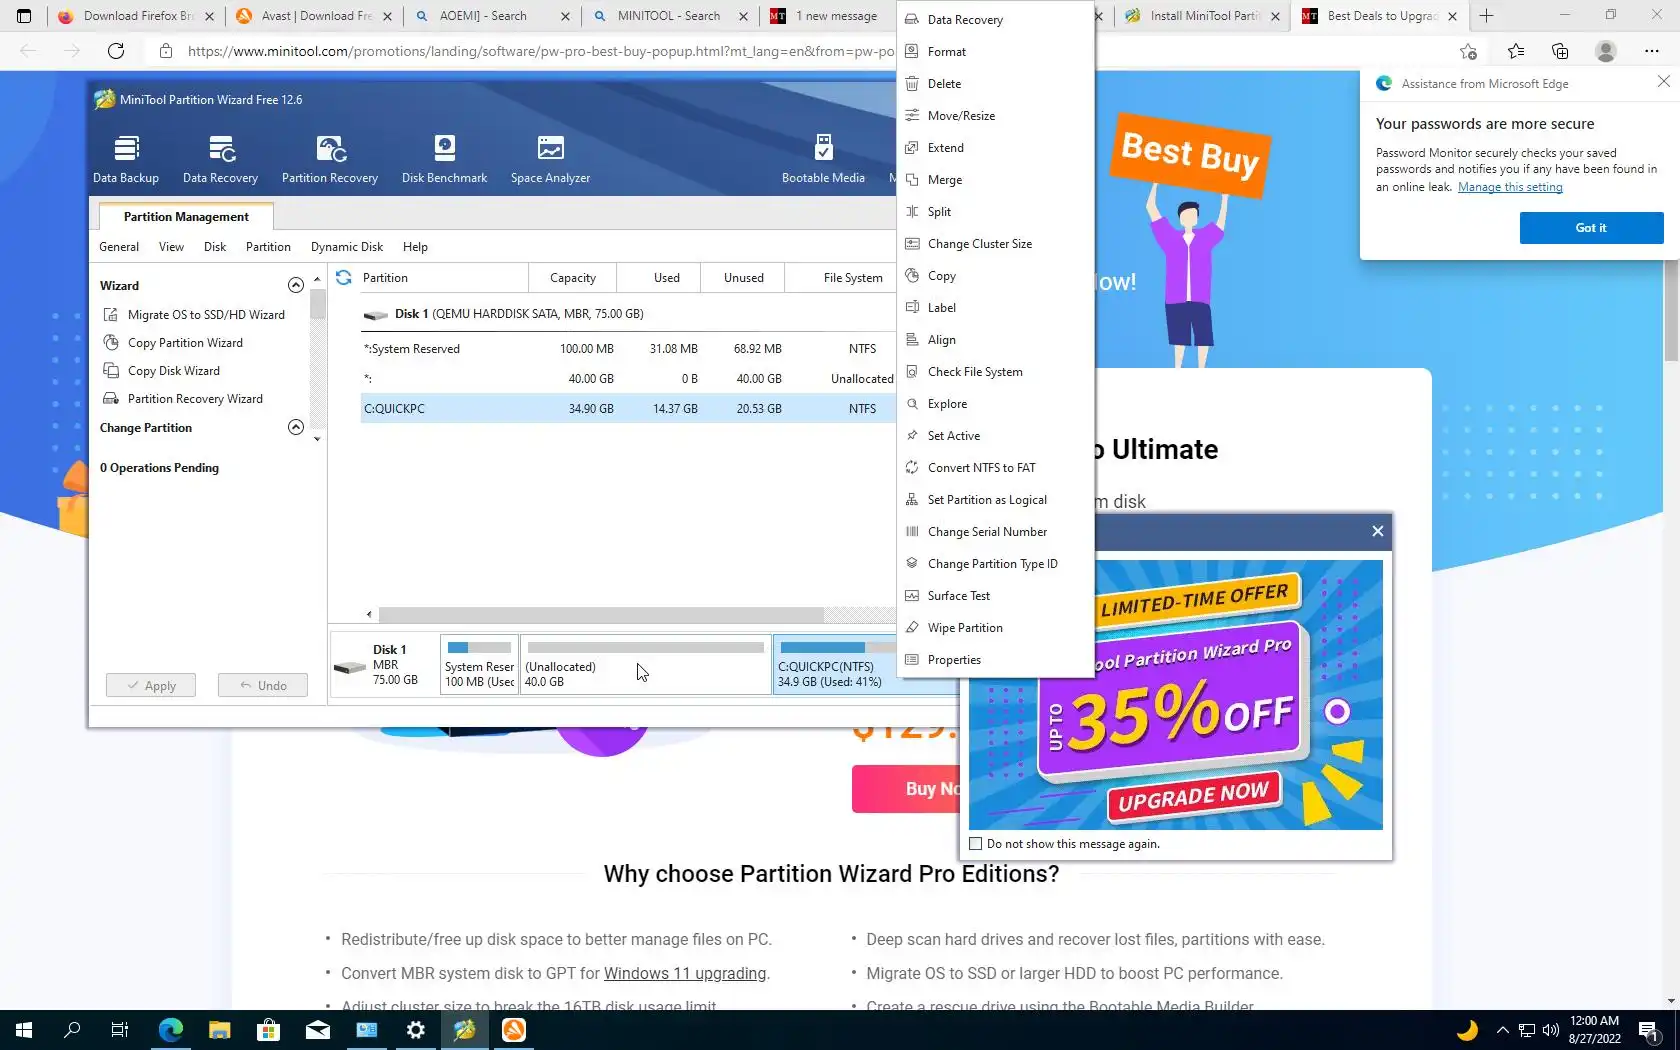The image size is (1680, 1050).
Task: Refresh the partition list icon
Action: point(344,278)
